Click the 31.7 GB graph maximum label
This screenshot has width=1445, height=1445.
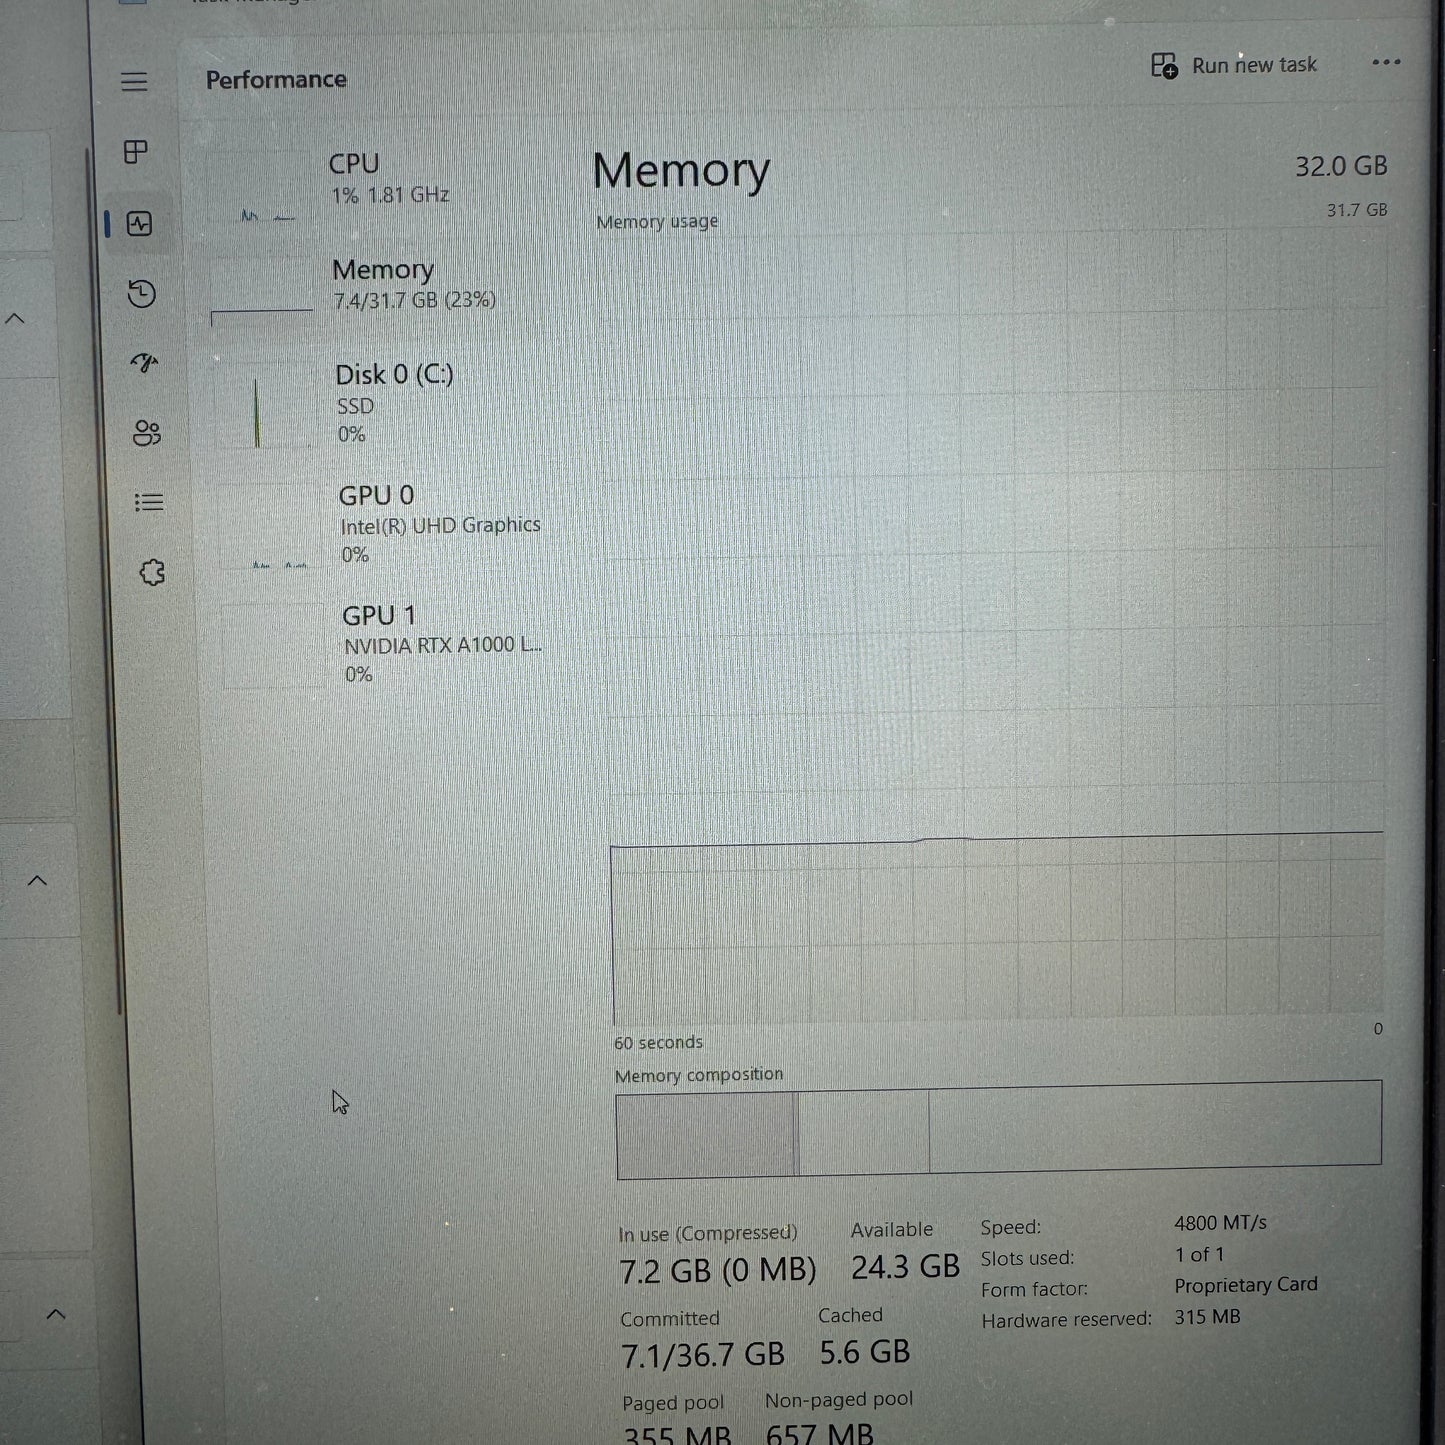coord(1357,210)
